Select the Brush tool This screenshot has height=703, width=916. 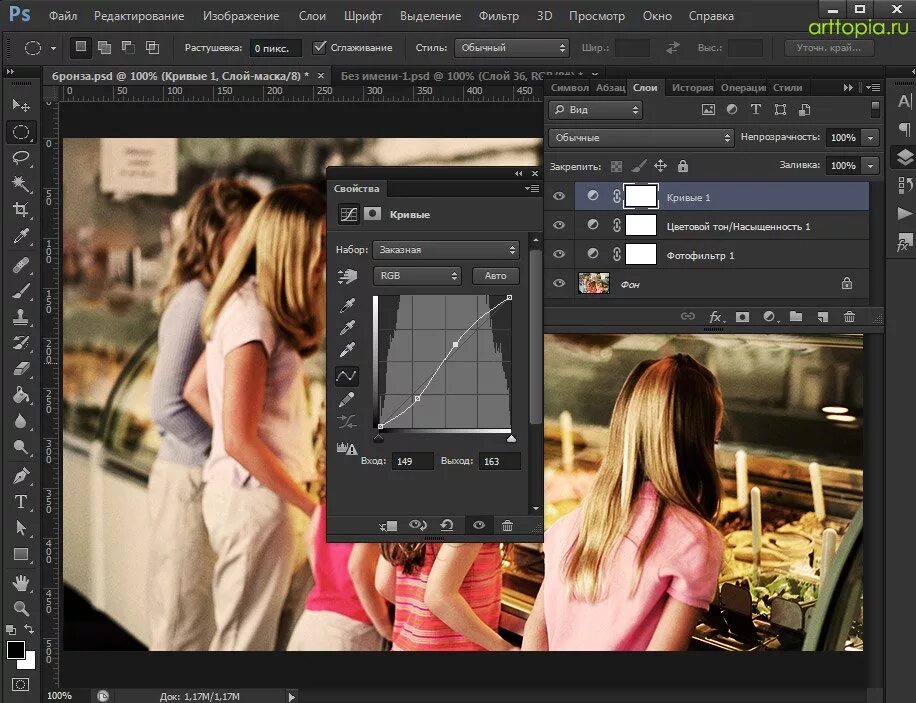pos(21,291)
